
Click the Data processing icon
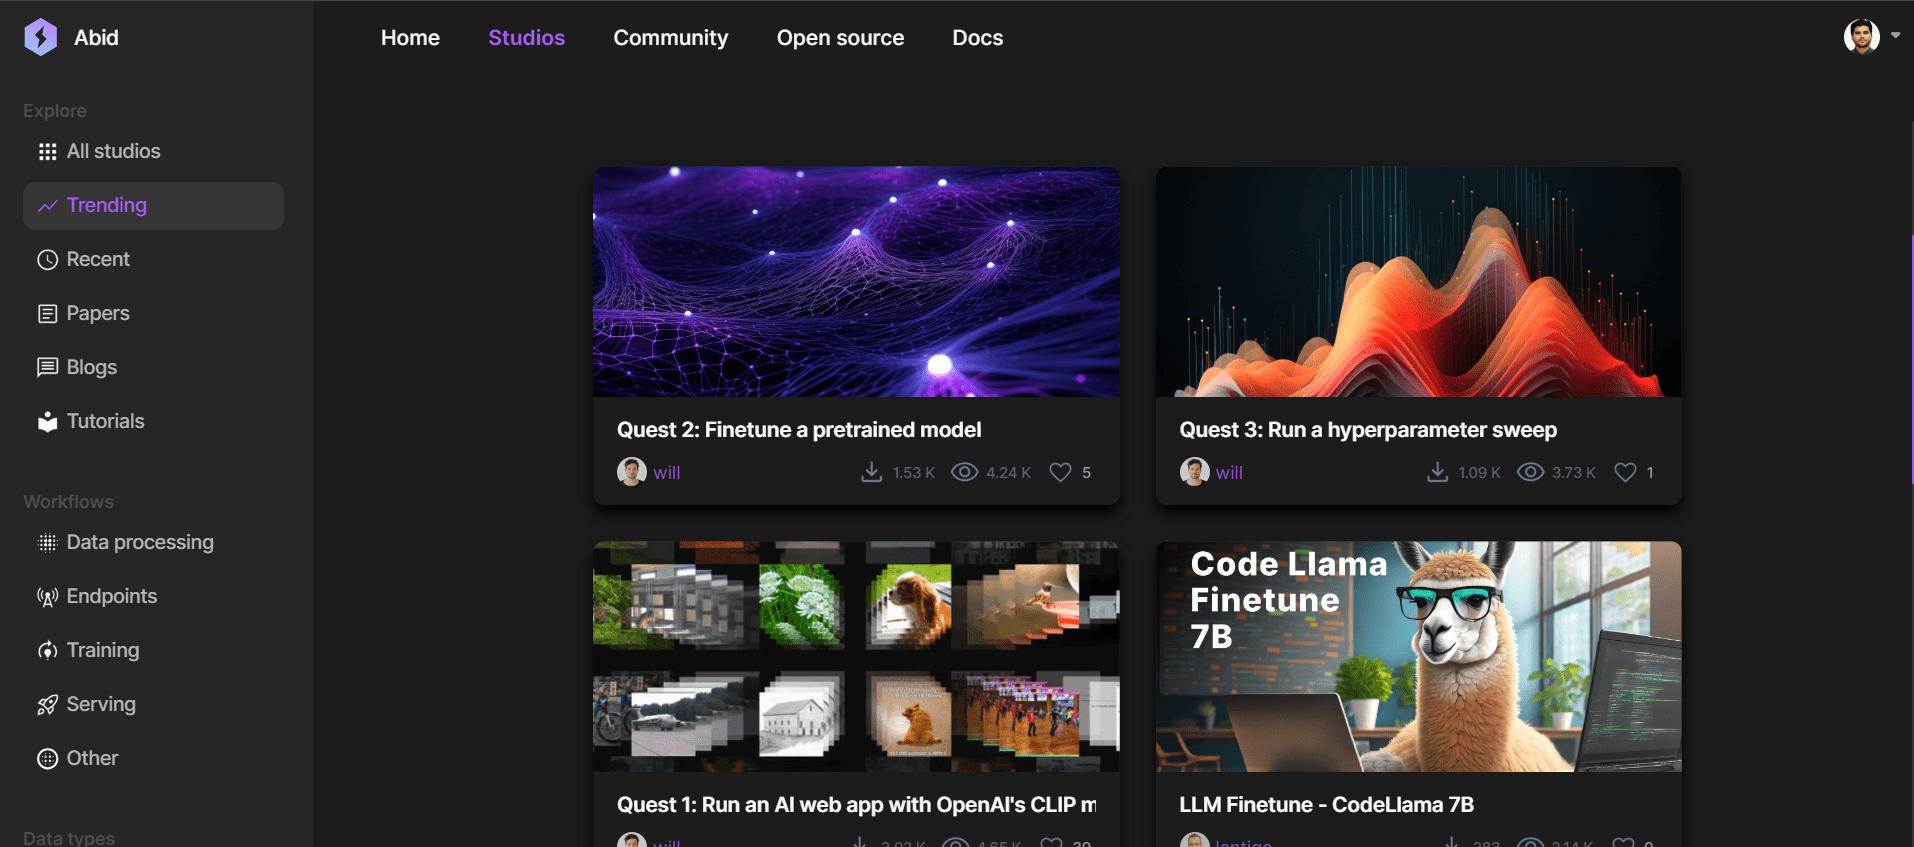pyautogui.click(x=47, y=543)
